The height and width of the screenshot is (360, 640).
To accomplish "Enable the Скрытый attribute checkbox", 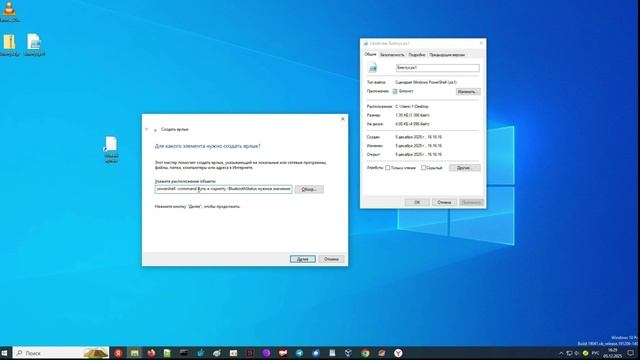I will click(423, 168).
